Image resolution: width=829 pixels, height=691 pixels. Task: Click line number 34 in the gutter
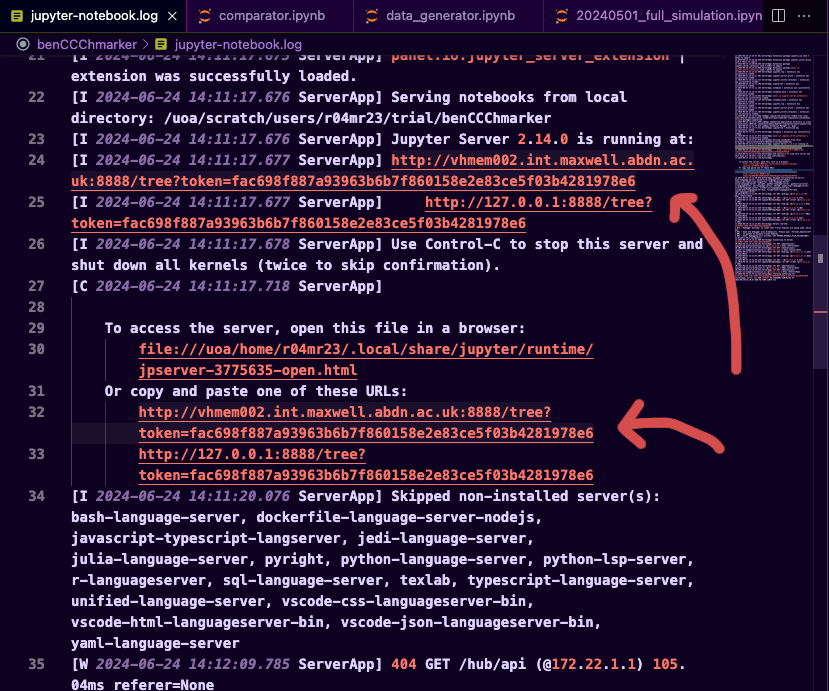(x=36, y=496)
